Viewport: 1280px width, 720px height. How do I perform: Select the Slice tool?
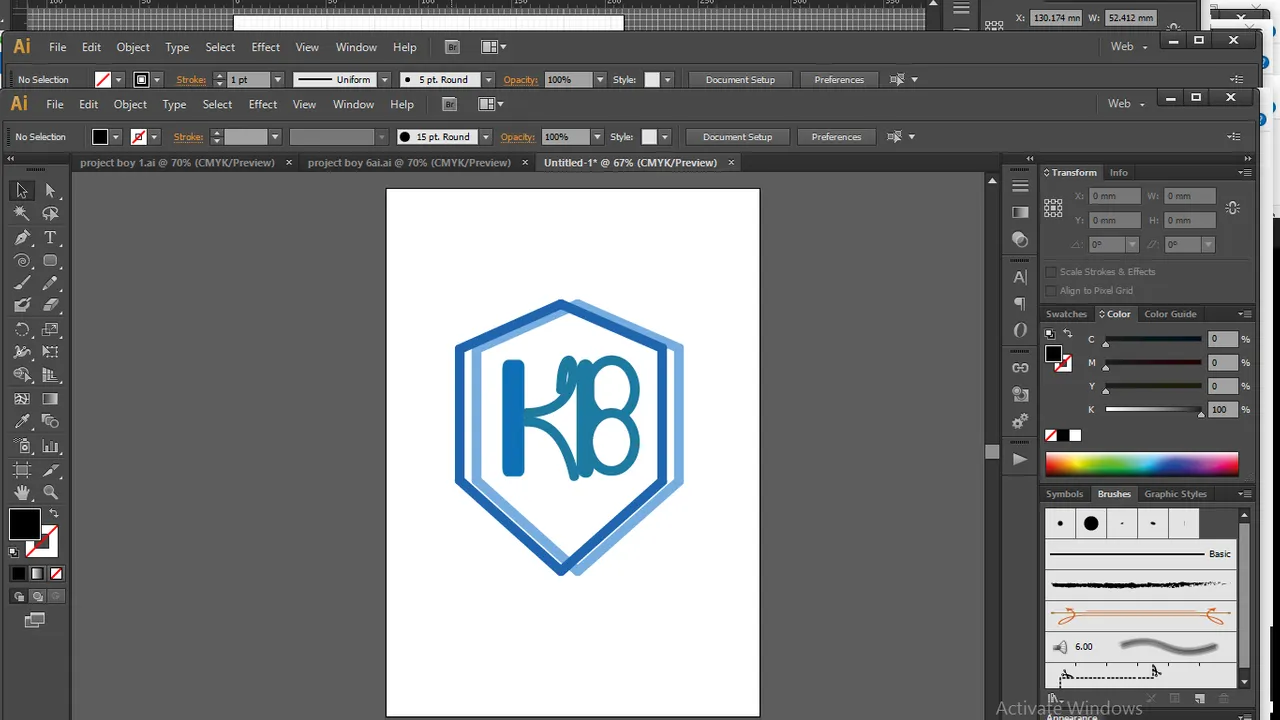tap(51, 470)
